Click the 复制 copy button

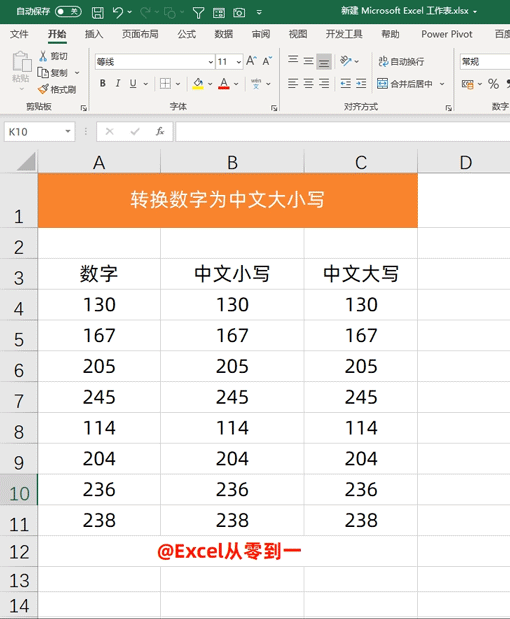point(53,73)
